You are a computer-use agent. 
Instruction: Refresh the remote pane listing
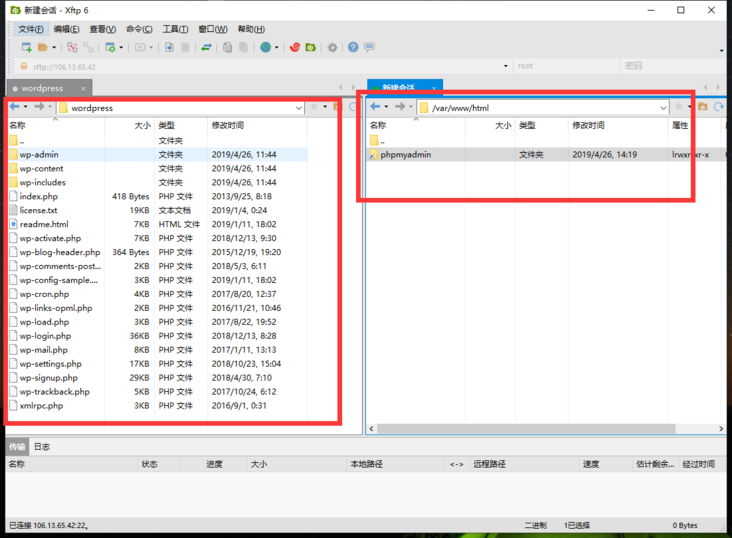718,106
